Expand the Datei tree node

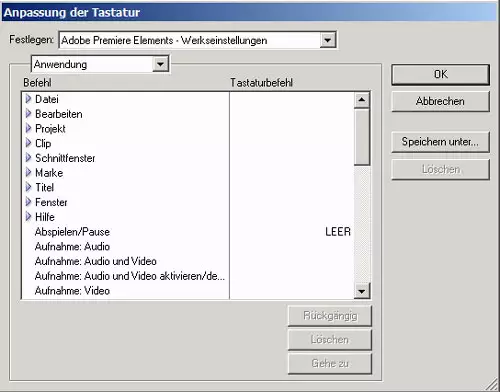click(28, 99)
